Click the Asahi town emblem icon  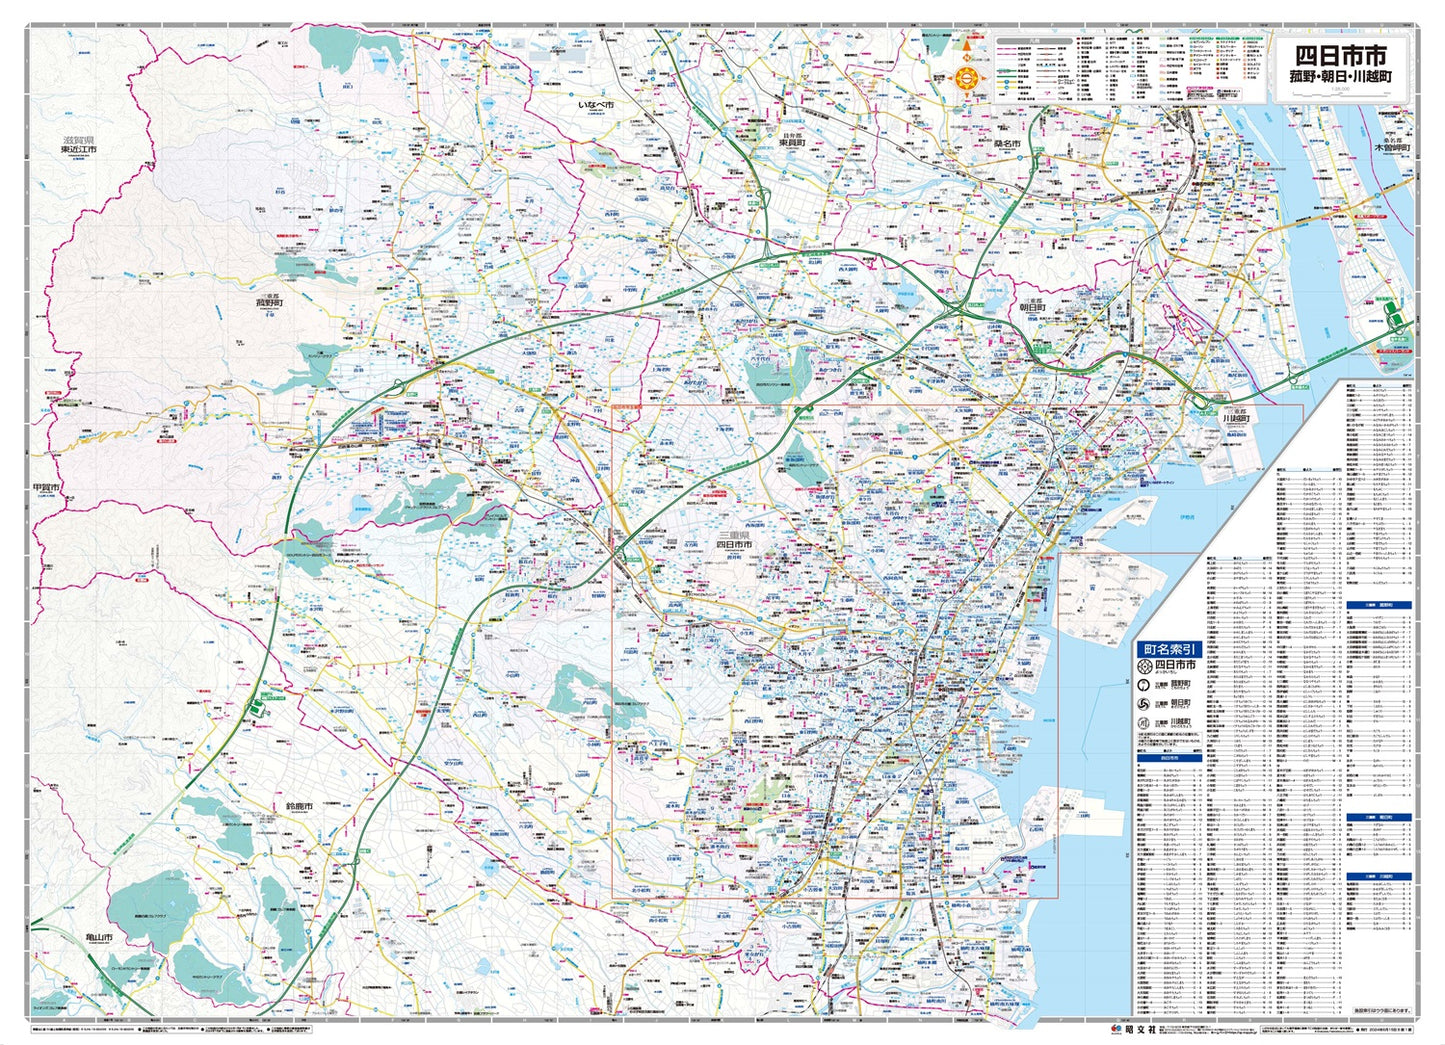point(1145,704)
